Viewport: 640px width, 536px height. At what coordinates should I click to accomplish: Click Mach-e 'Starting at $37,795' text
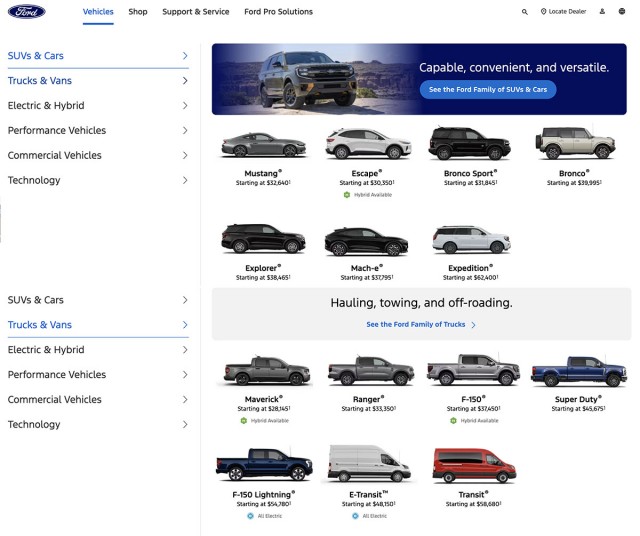pos(367,278)
